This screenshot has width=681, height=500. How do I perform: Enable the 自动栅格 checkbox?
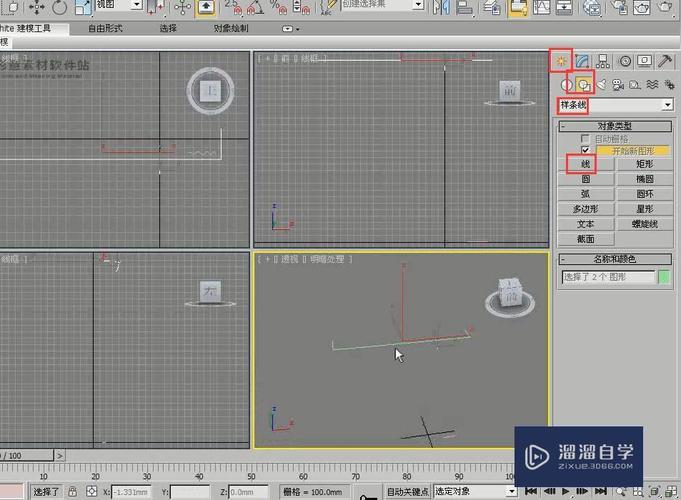(586, 138)
